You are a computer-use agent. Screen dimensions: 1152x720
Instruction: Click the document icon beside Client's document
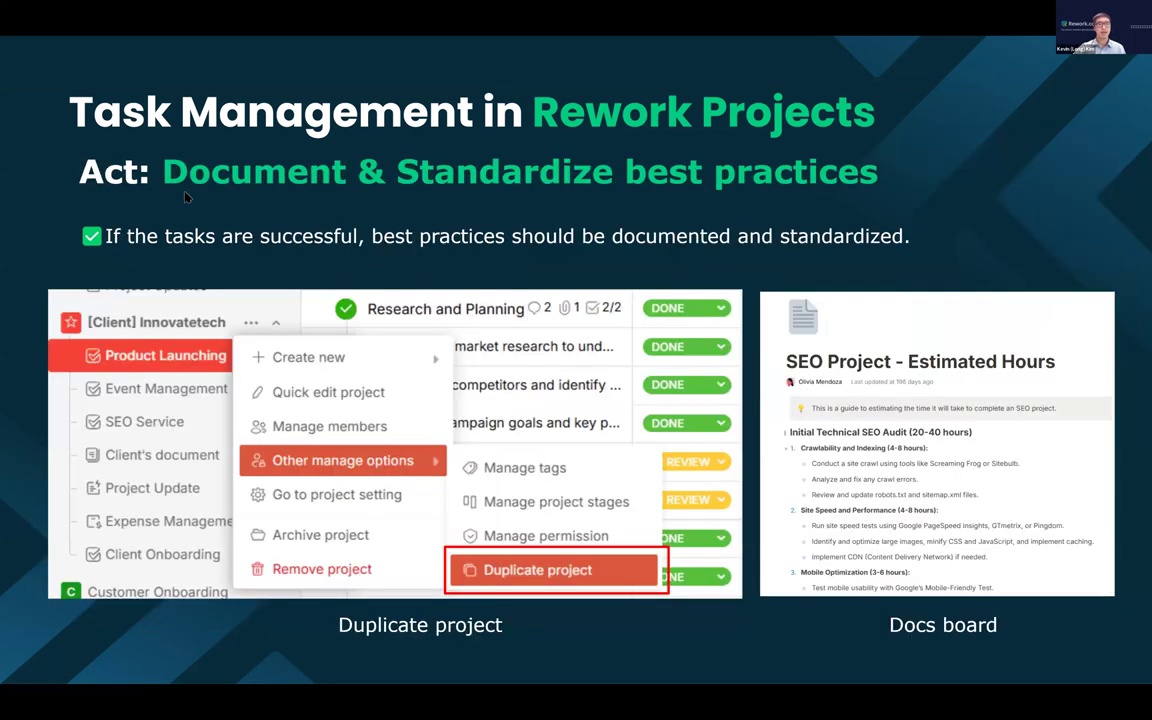click(x=93, y=455)
